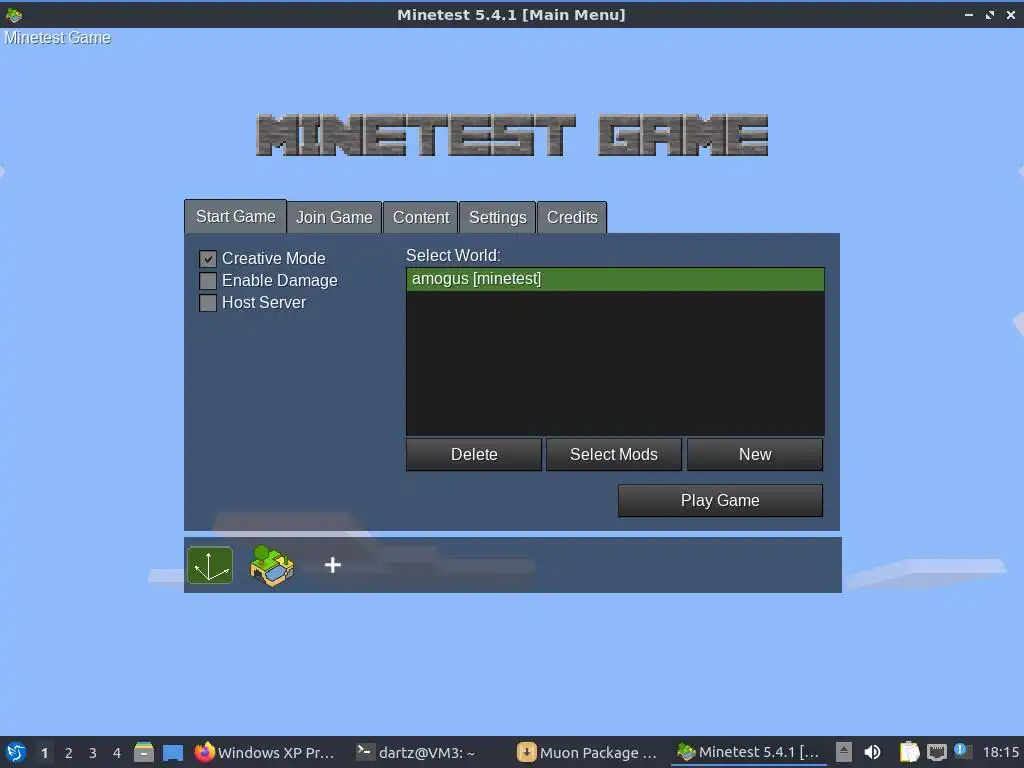Screen dimensions: 1024x768
Task: Enable the Enable Damage checkbox
Action: coord(208,281)
